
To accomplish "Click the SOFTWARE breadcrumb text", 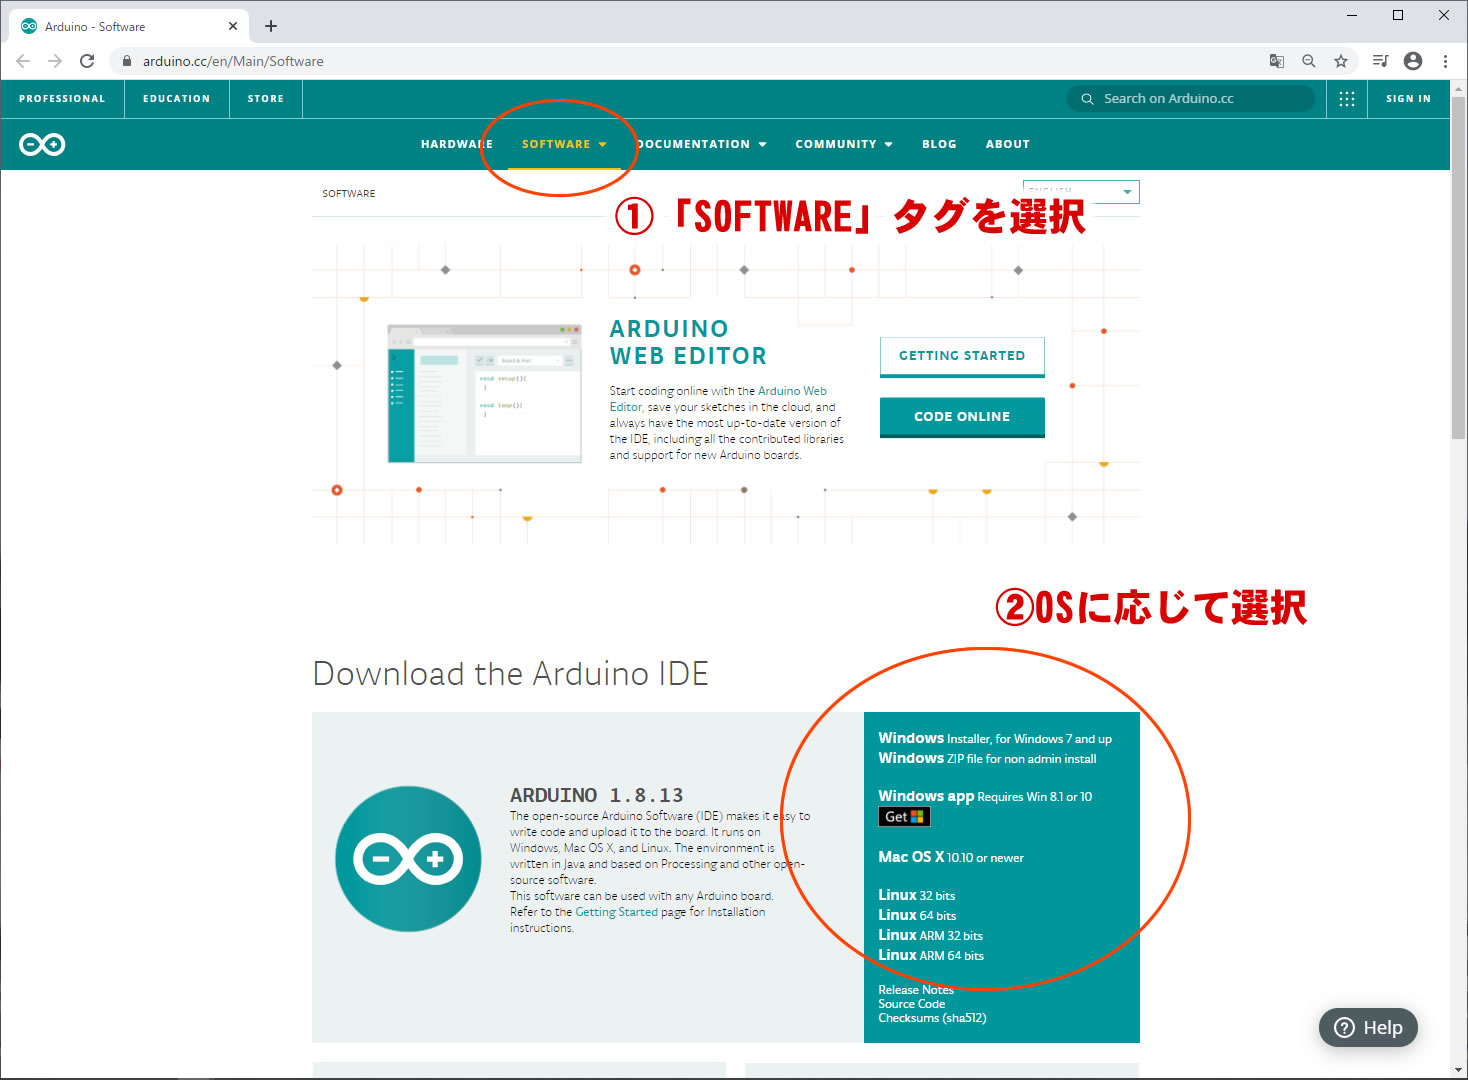I will (349, 194).
